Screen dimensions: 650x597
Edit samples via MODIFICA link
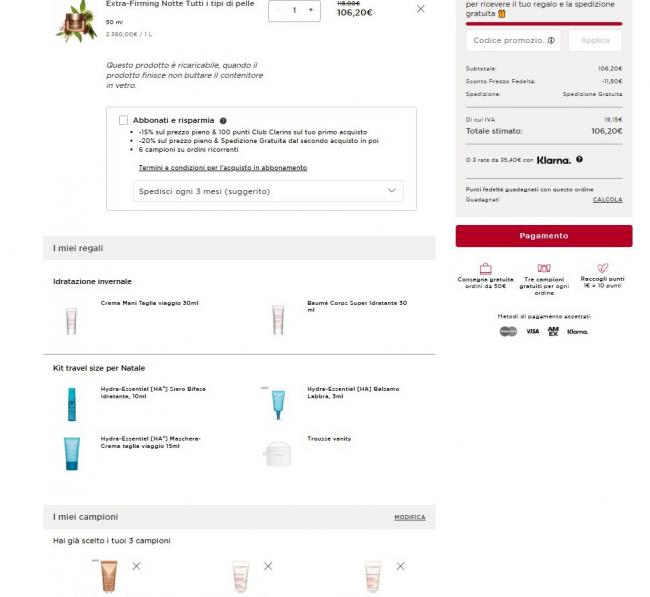410,517
